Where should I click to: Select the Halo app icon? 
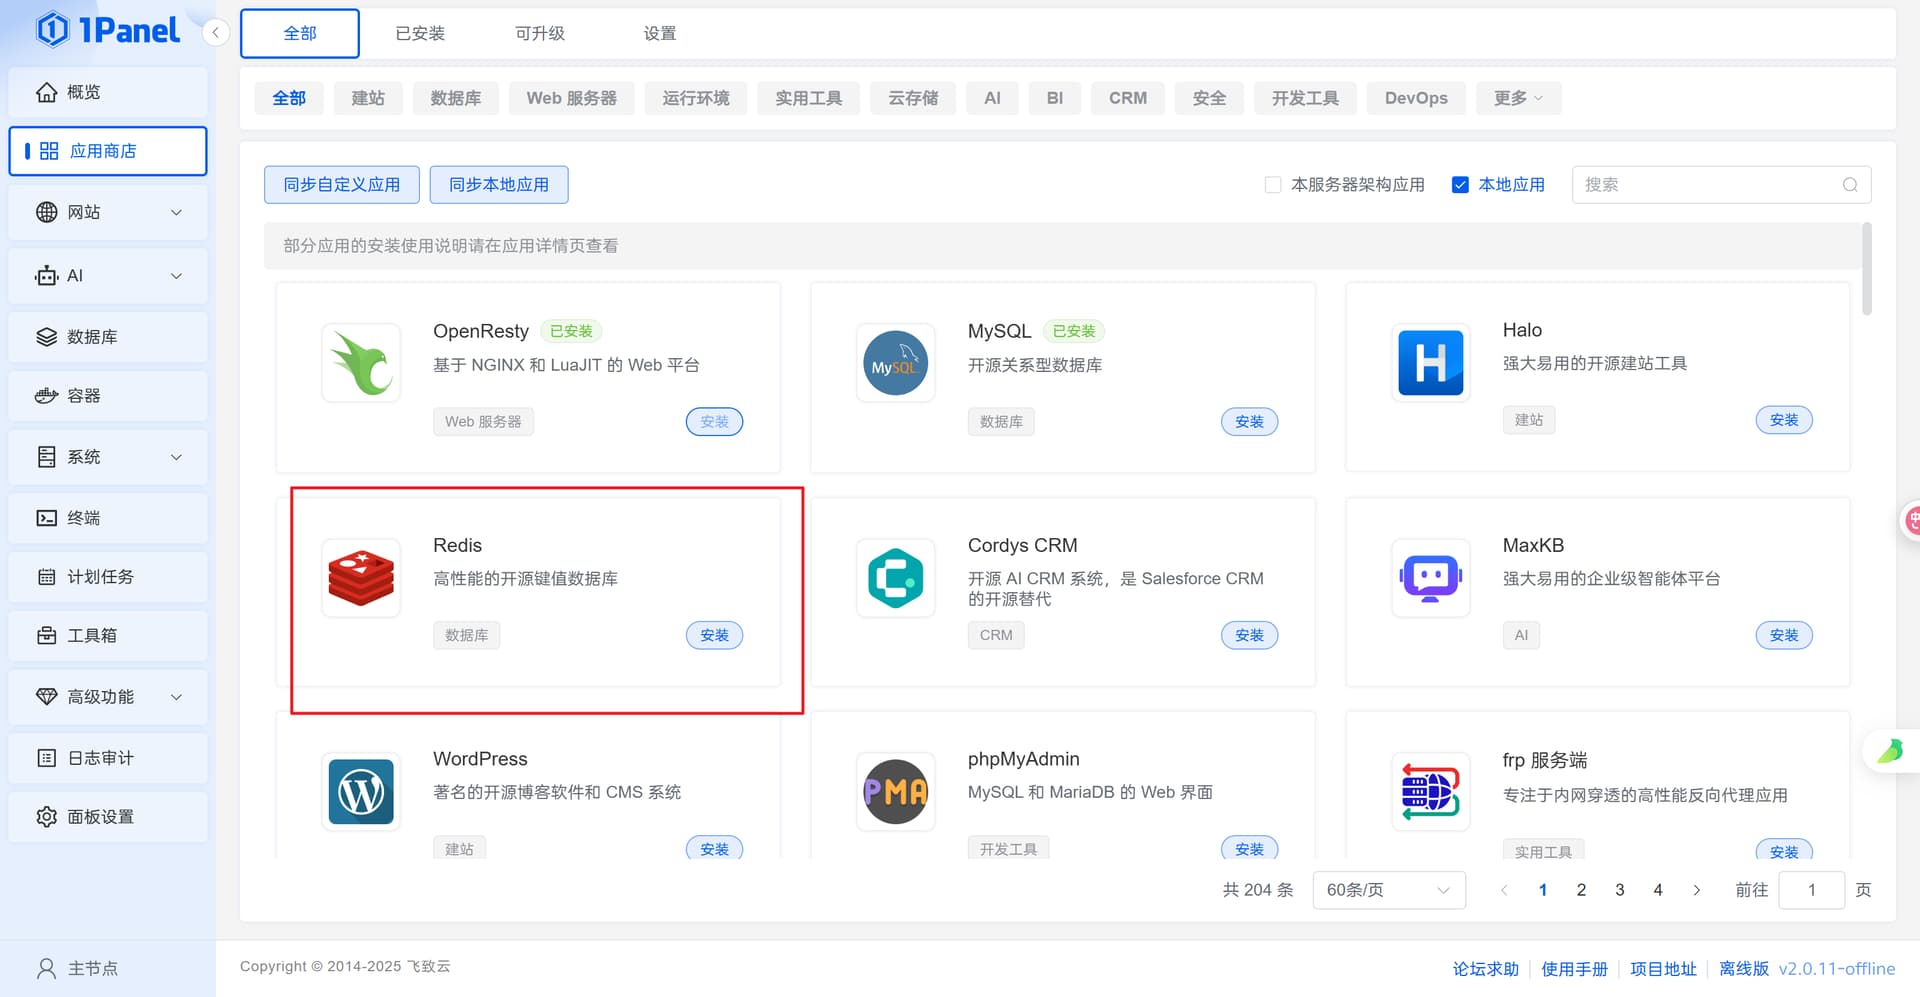(1430, 363)
